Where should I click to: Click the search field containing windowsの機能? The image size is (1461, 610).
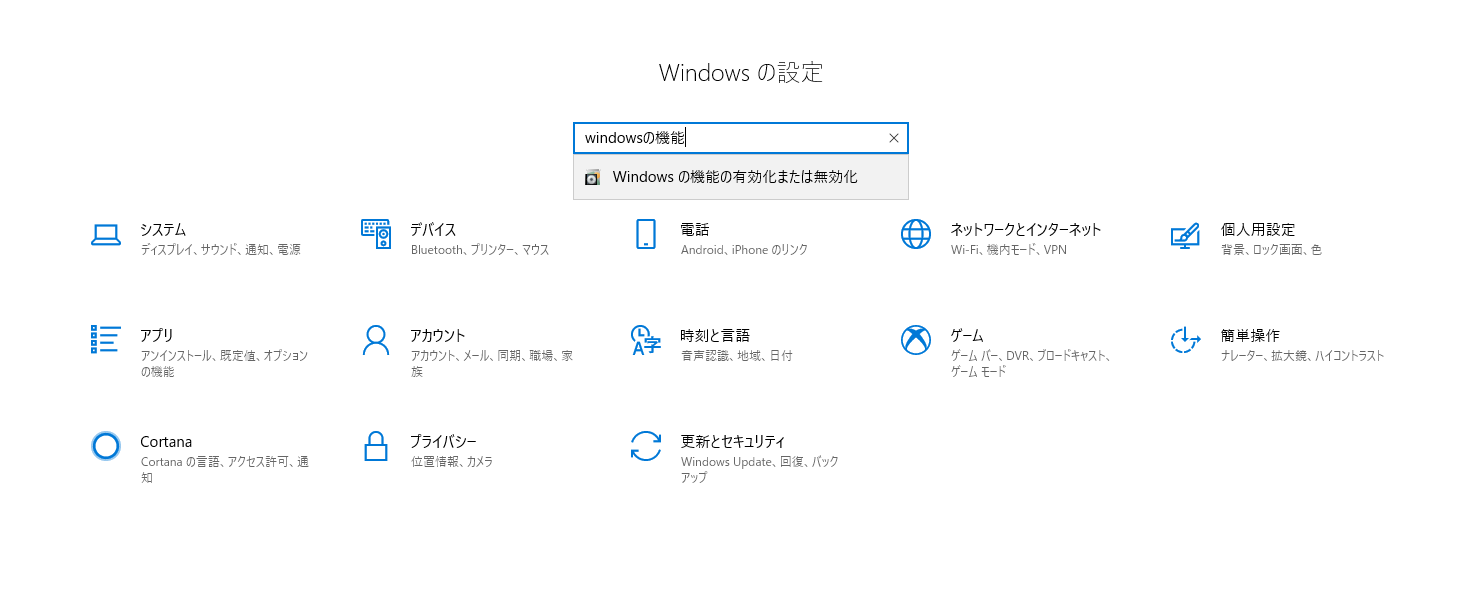tap(741, 138)
